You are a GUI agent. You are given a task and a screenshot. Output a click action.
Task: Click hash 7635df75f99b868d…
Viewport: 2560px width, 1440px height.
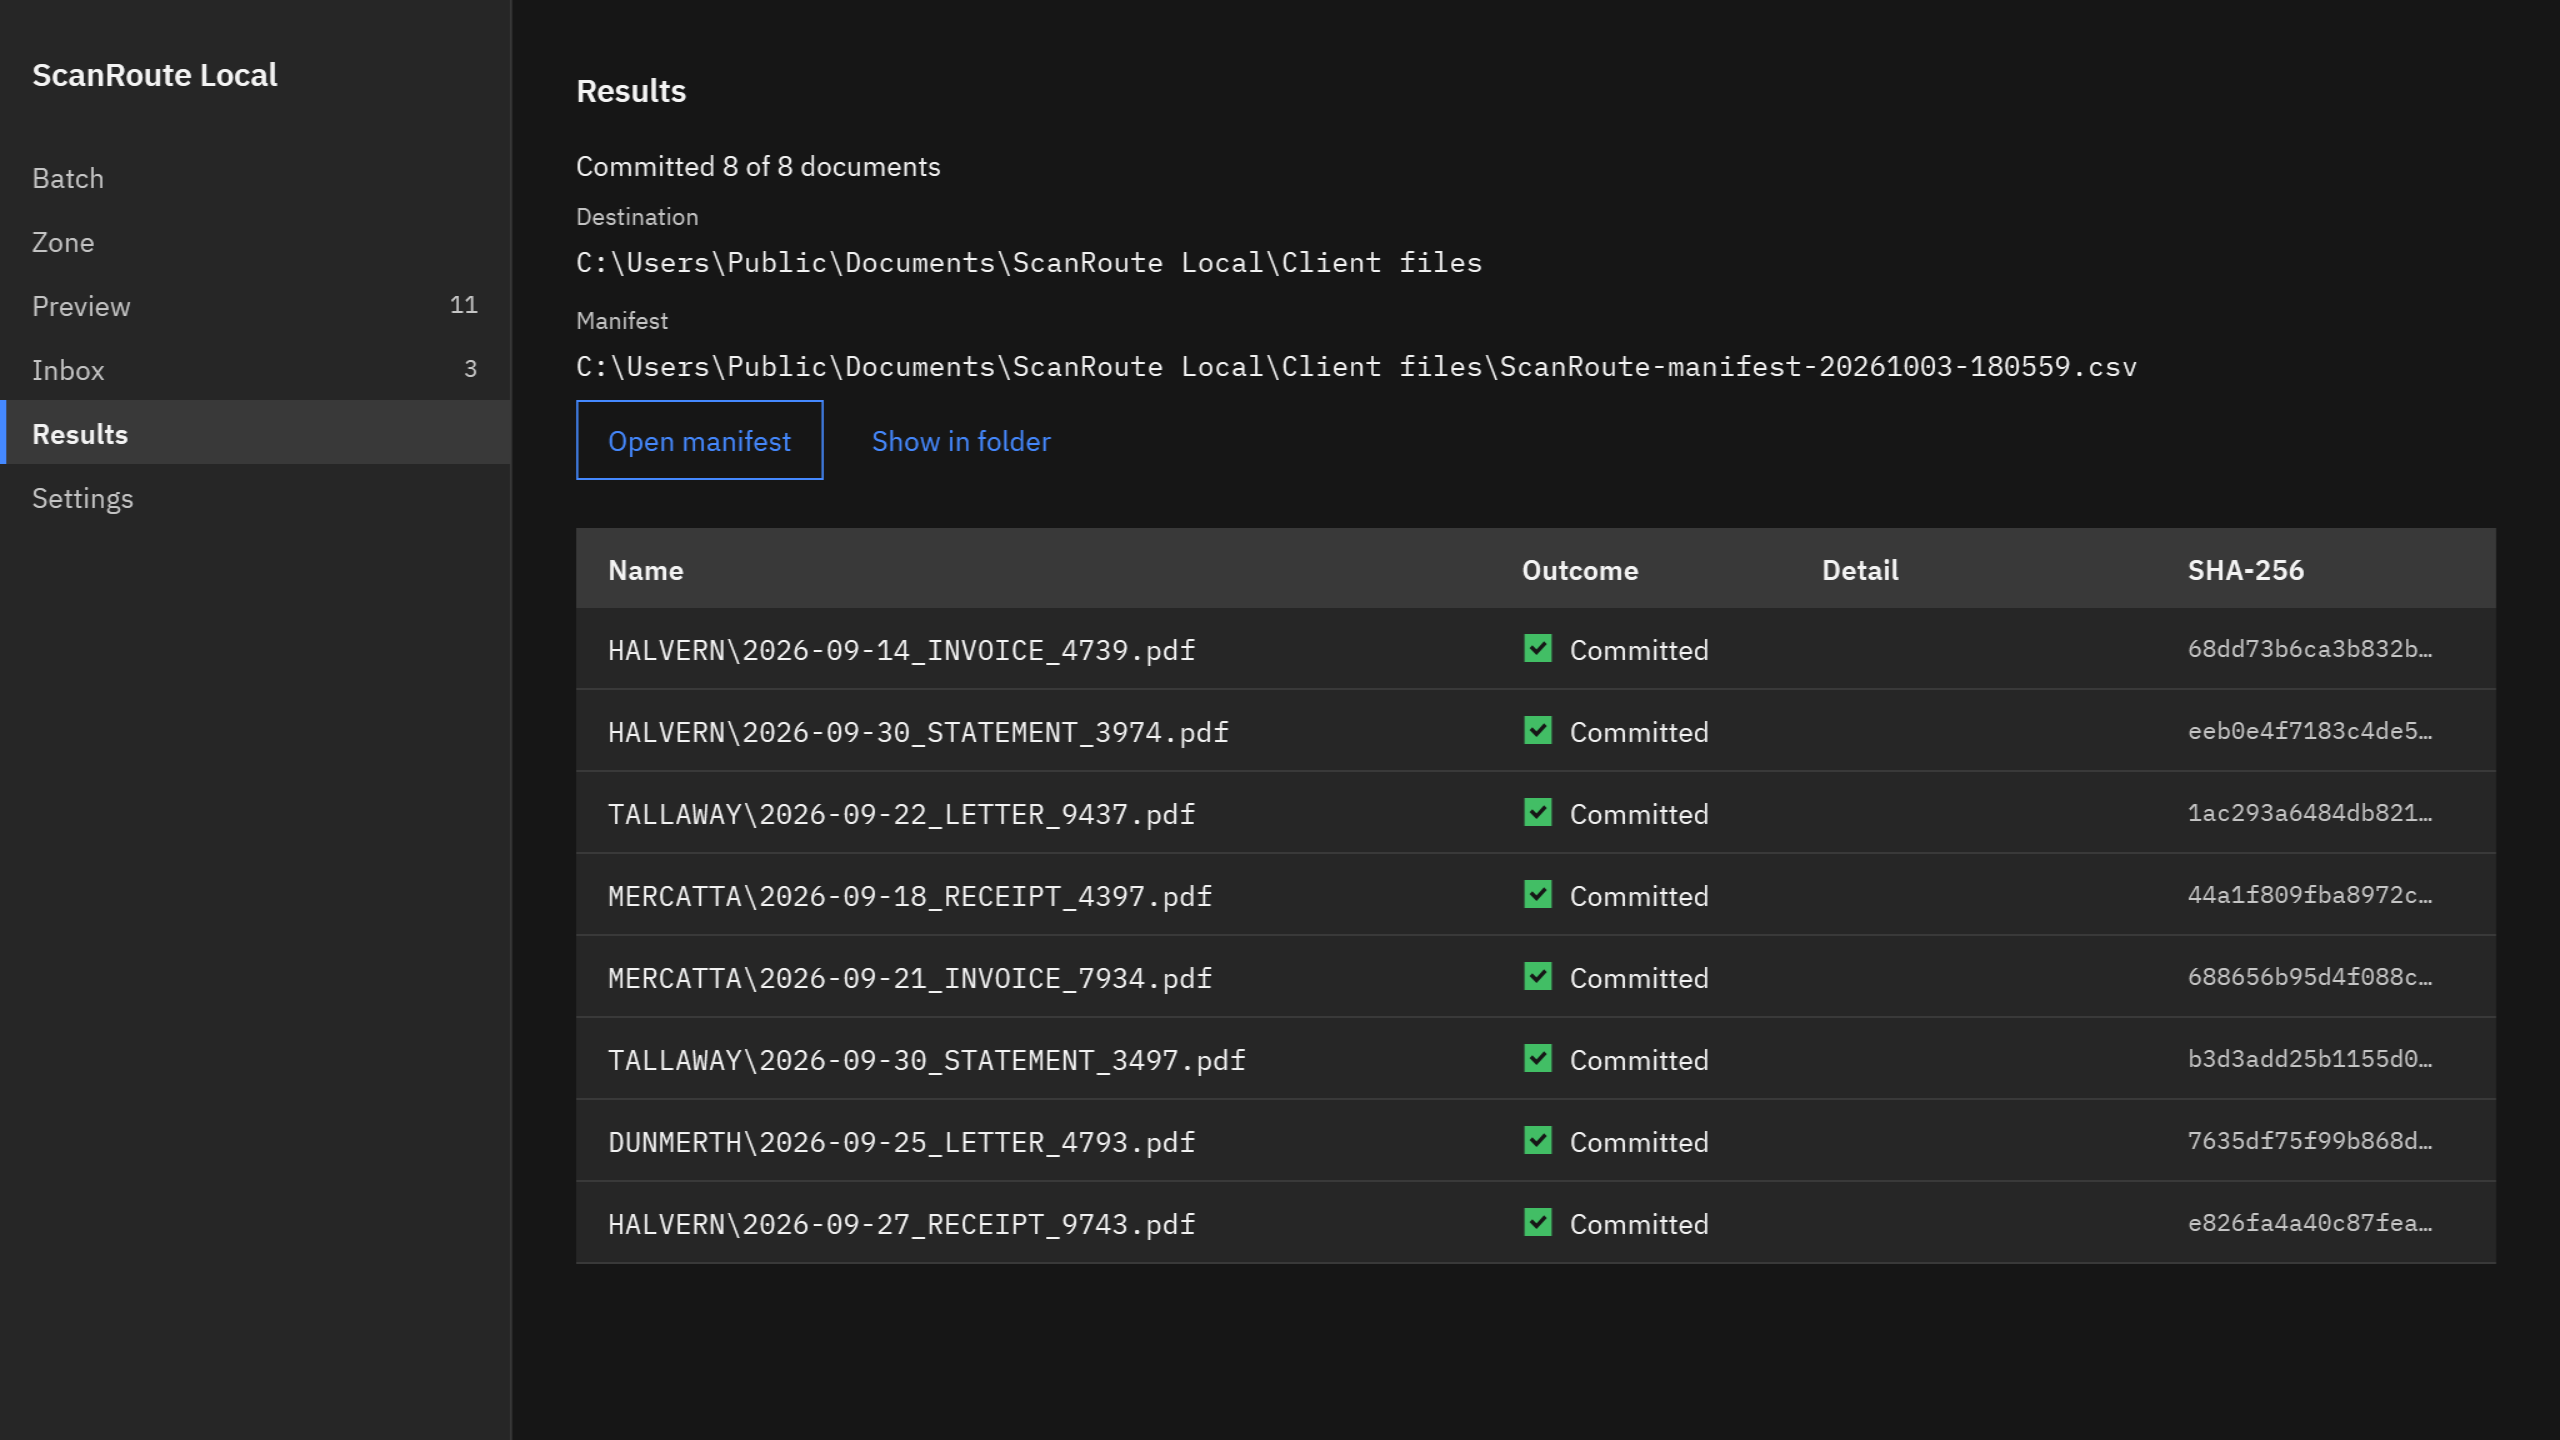click(x=2310, y=1141)
